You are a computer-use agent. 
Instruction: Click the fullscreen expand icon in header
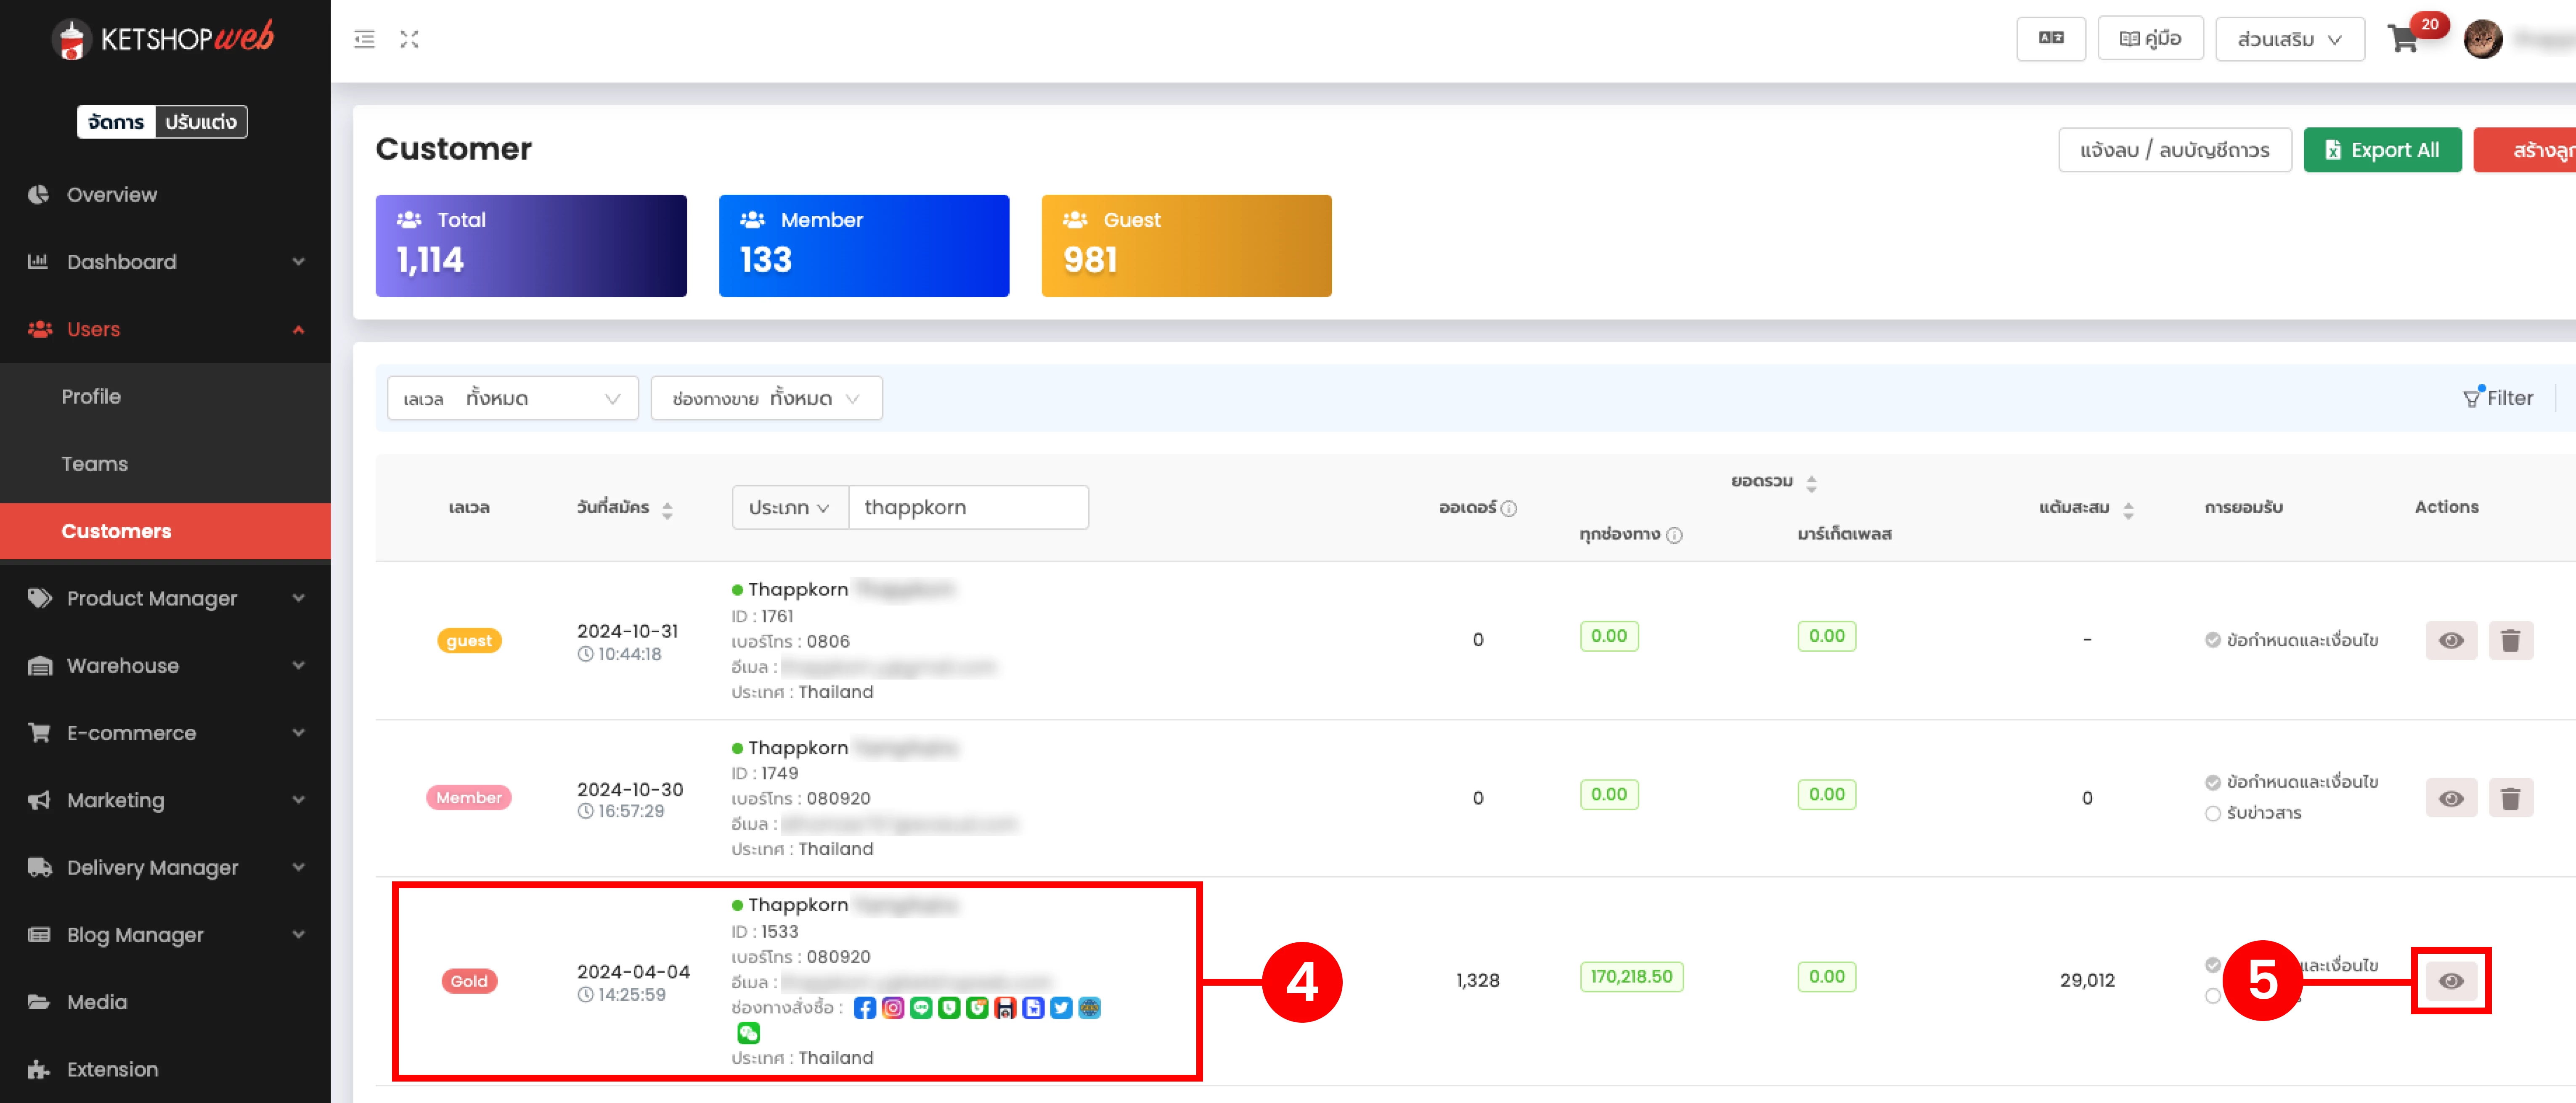pyautogui.click(x=409, y=39)
